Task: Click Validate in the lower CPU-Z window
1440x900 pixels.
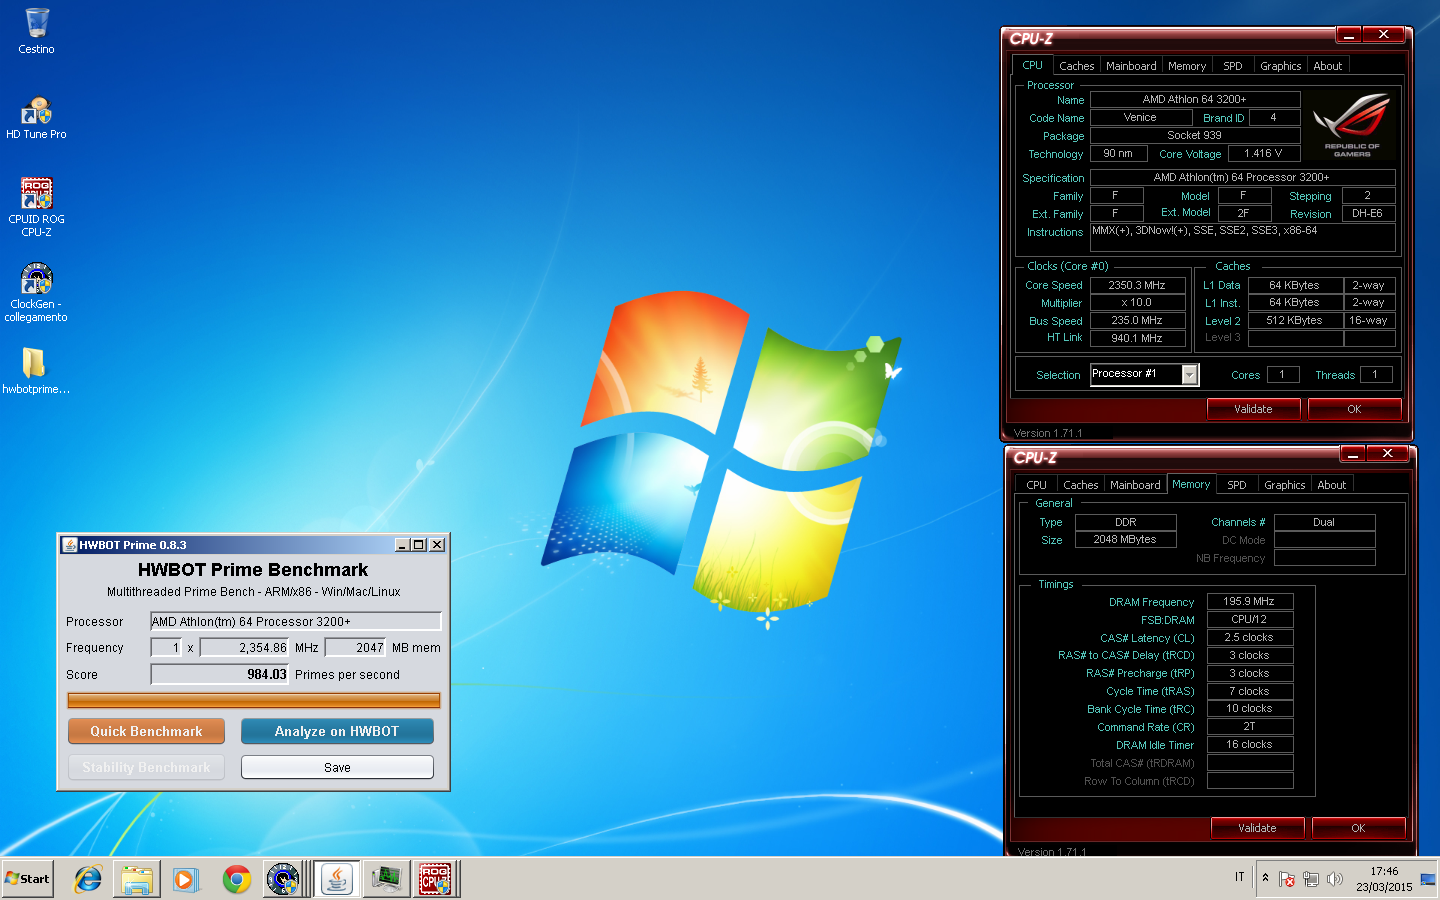Action: click(1257, 828)
